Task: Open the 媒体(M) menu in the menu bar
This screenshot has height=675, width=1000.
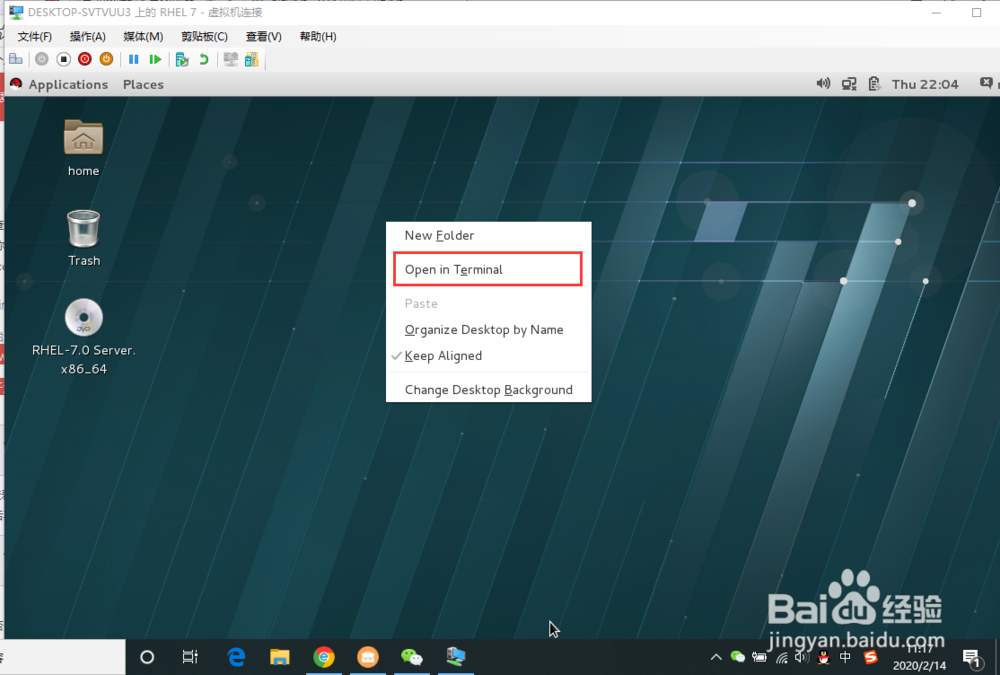Action: coord(144,36)
